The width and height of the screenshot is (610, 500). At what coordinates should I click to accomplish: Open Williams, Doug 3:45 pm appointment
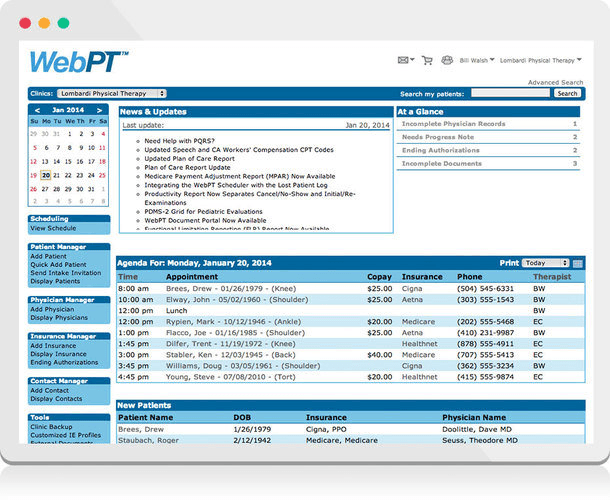243,366
